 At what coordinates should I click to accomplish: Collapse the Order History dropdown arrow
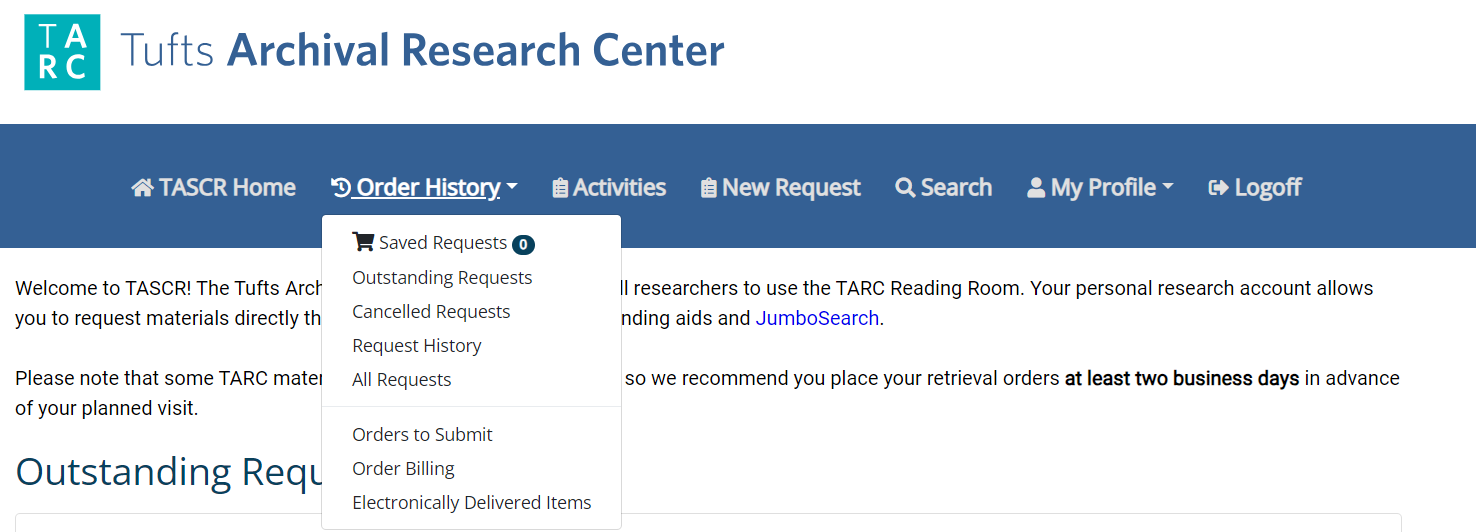(x=511, y=188)
